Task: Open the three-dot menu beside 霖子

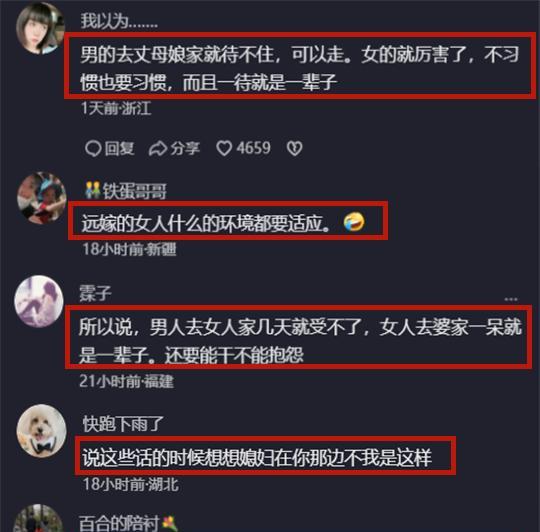Action: click(x=511, y=299)
